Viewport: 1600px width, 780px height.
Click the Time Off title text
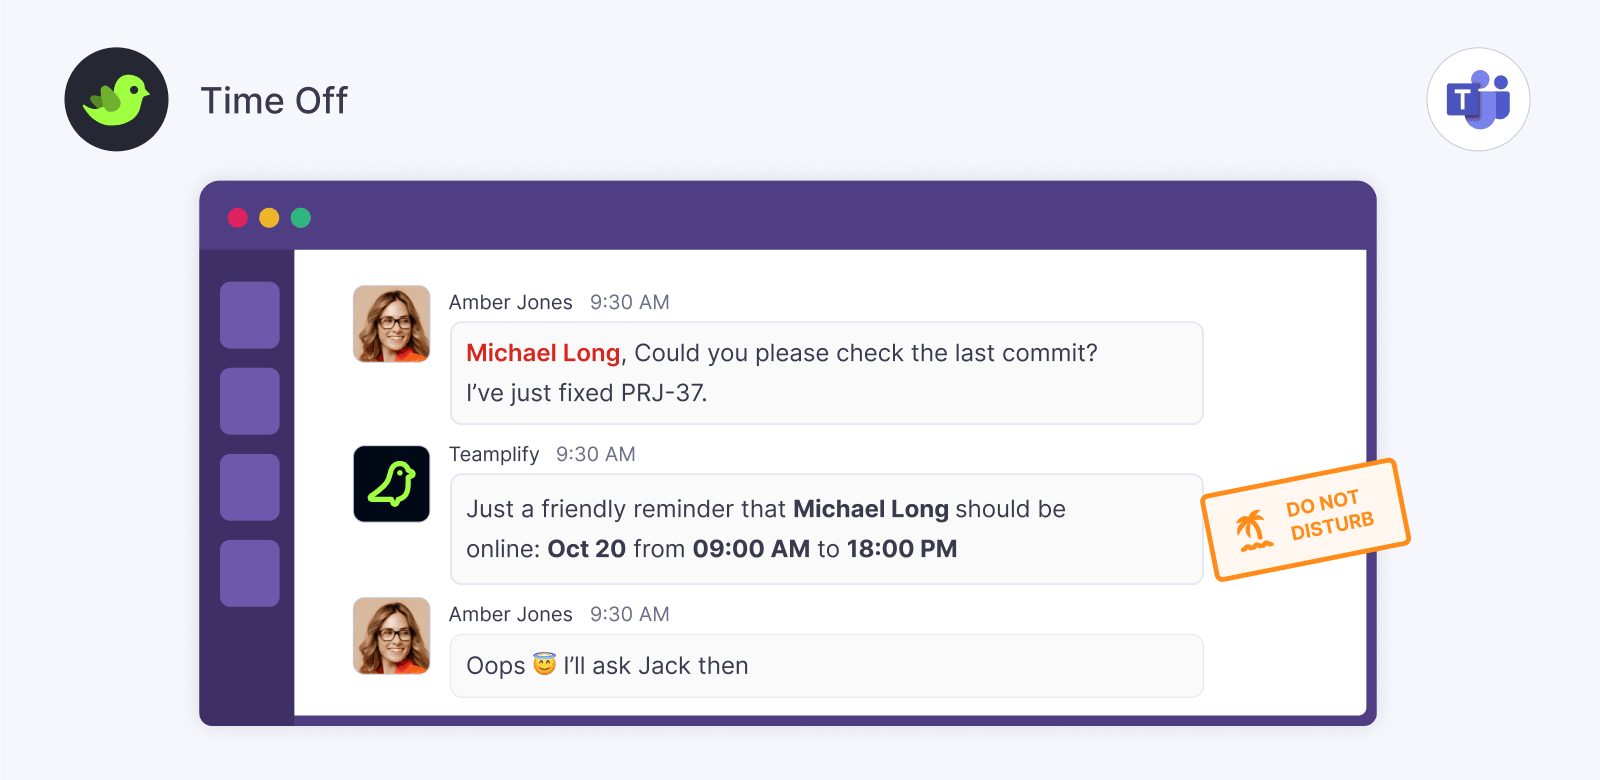pyautogui.click(x=274, y=101)
